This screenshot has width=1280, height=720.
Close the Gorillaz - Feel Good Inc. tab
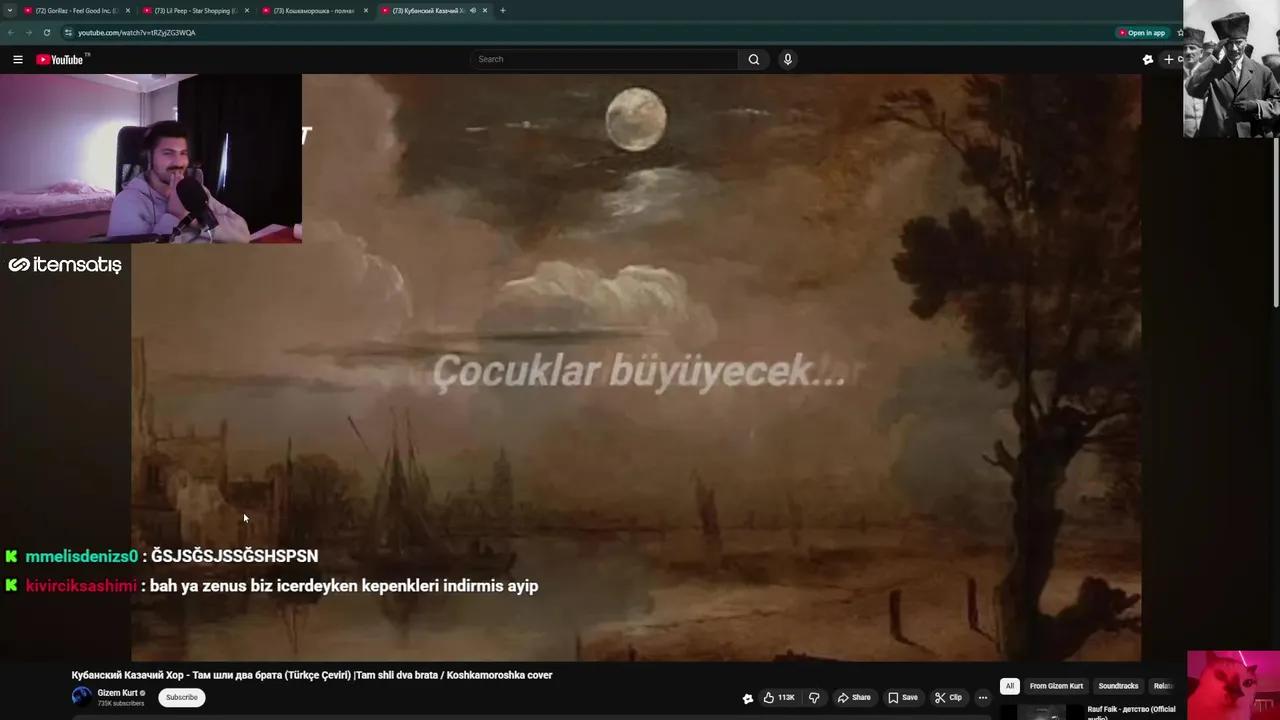click(x=128, y=10)
